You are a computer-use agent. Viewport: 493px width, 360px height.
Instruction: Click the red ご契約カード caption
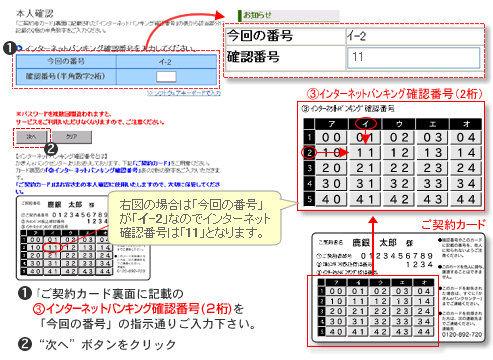(453, 224)
